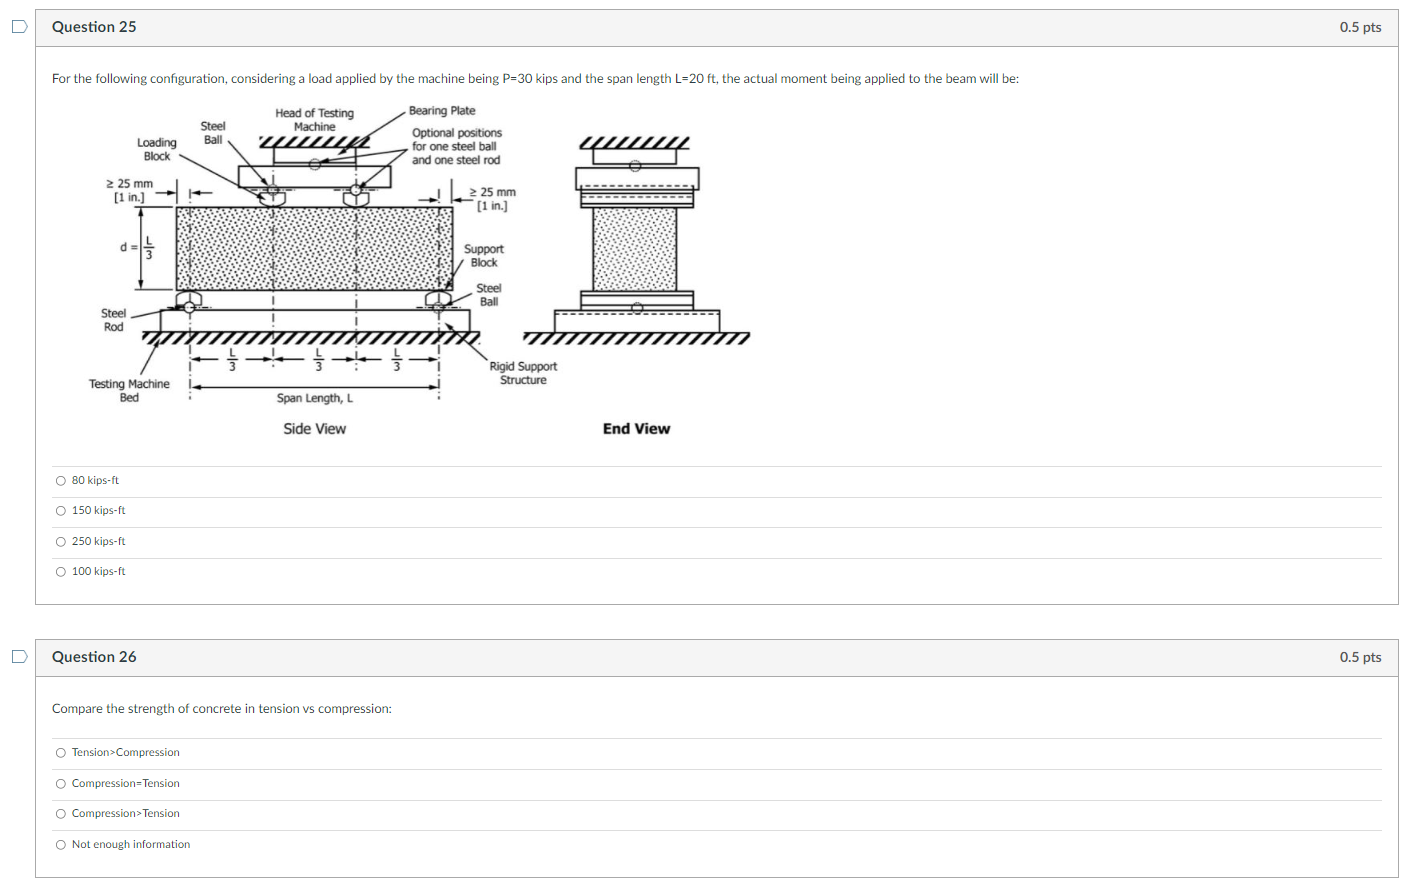Click the 'End View' caption
This screenshot has width=1412, height=889.
636,429
